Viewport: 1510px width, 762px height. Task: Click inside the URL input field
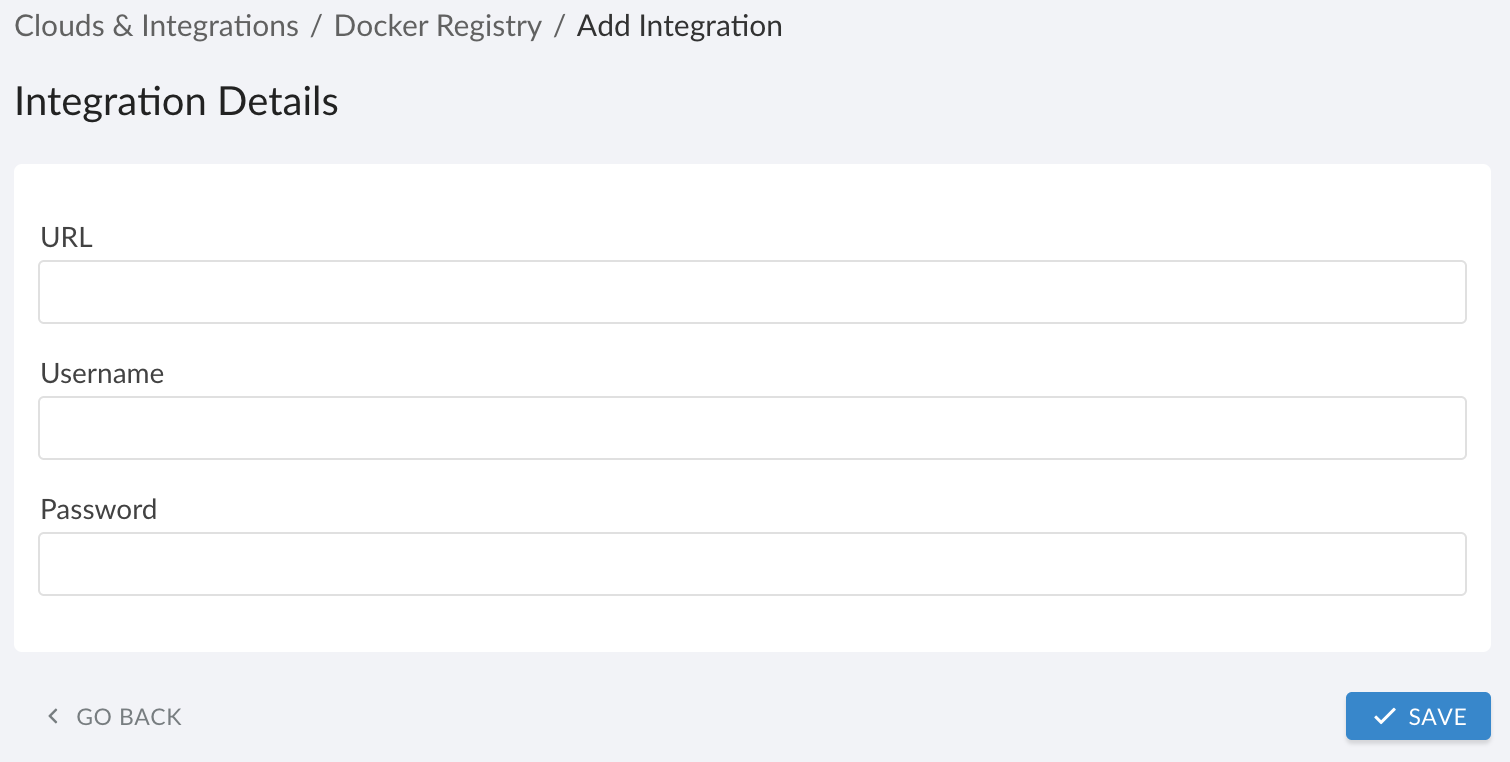[750, 291]
